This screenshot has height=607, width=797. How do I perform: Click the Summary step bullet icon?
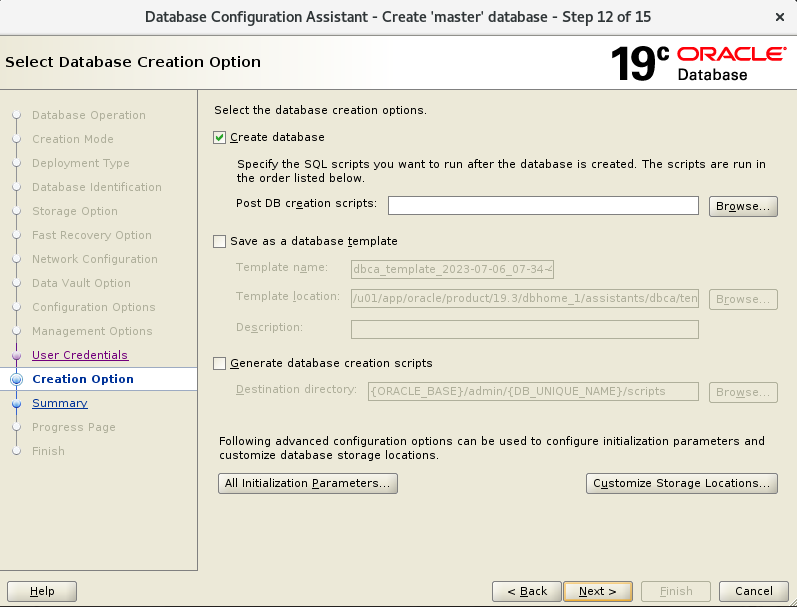[x=16, y=404]
